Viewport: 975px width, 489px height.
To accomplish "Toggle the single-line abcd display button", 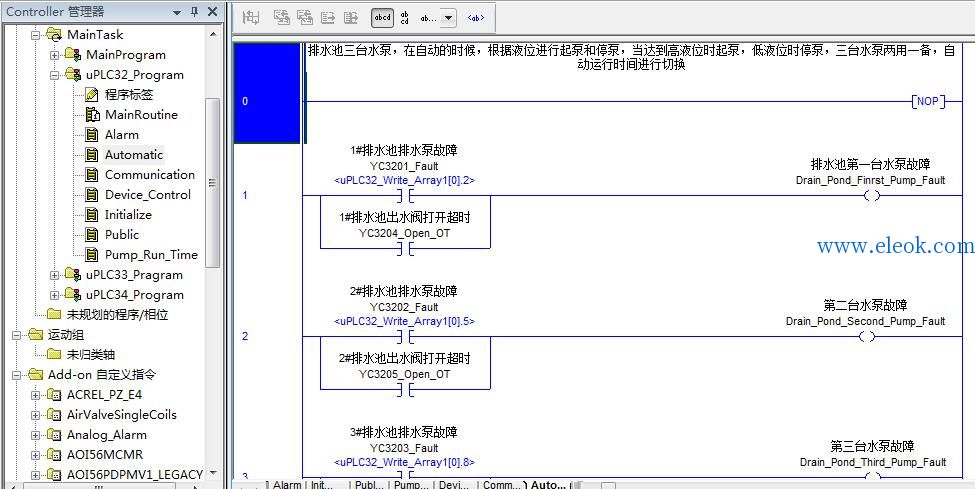I will click(382, 18).
